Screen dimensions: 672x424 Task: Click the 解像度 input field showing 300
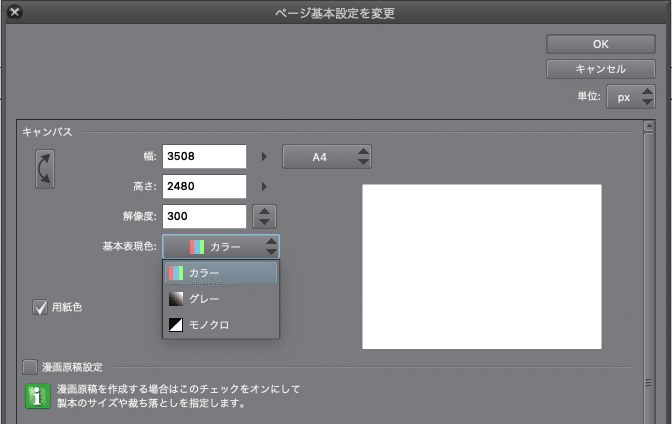[x=204, y=217]
